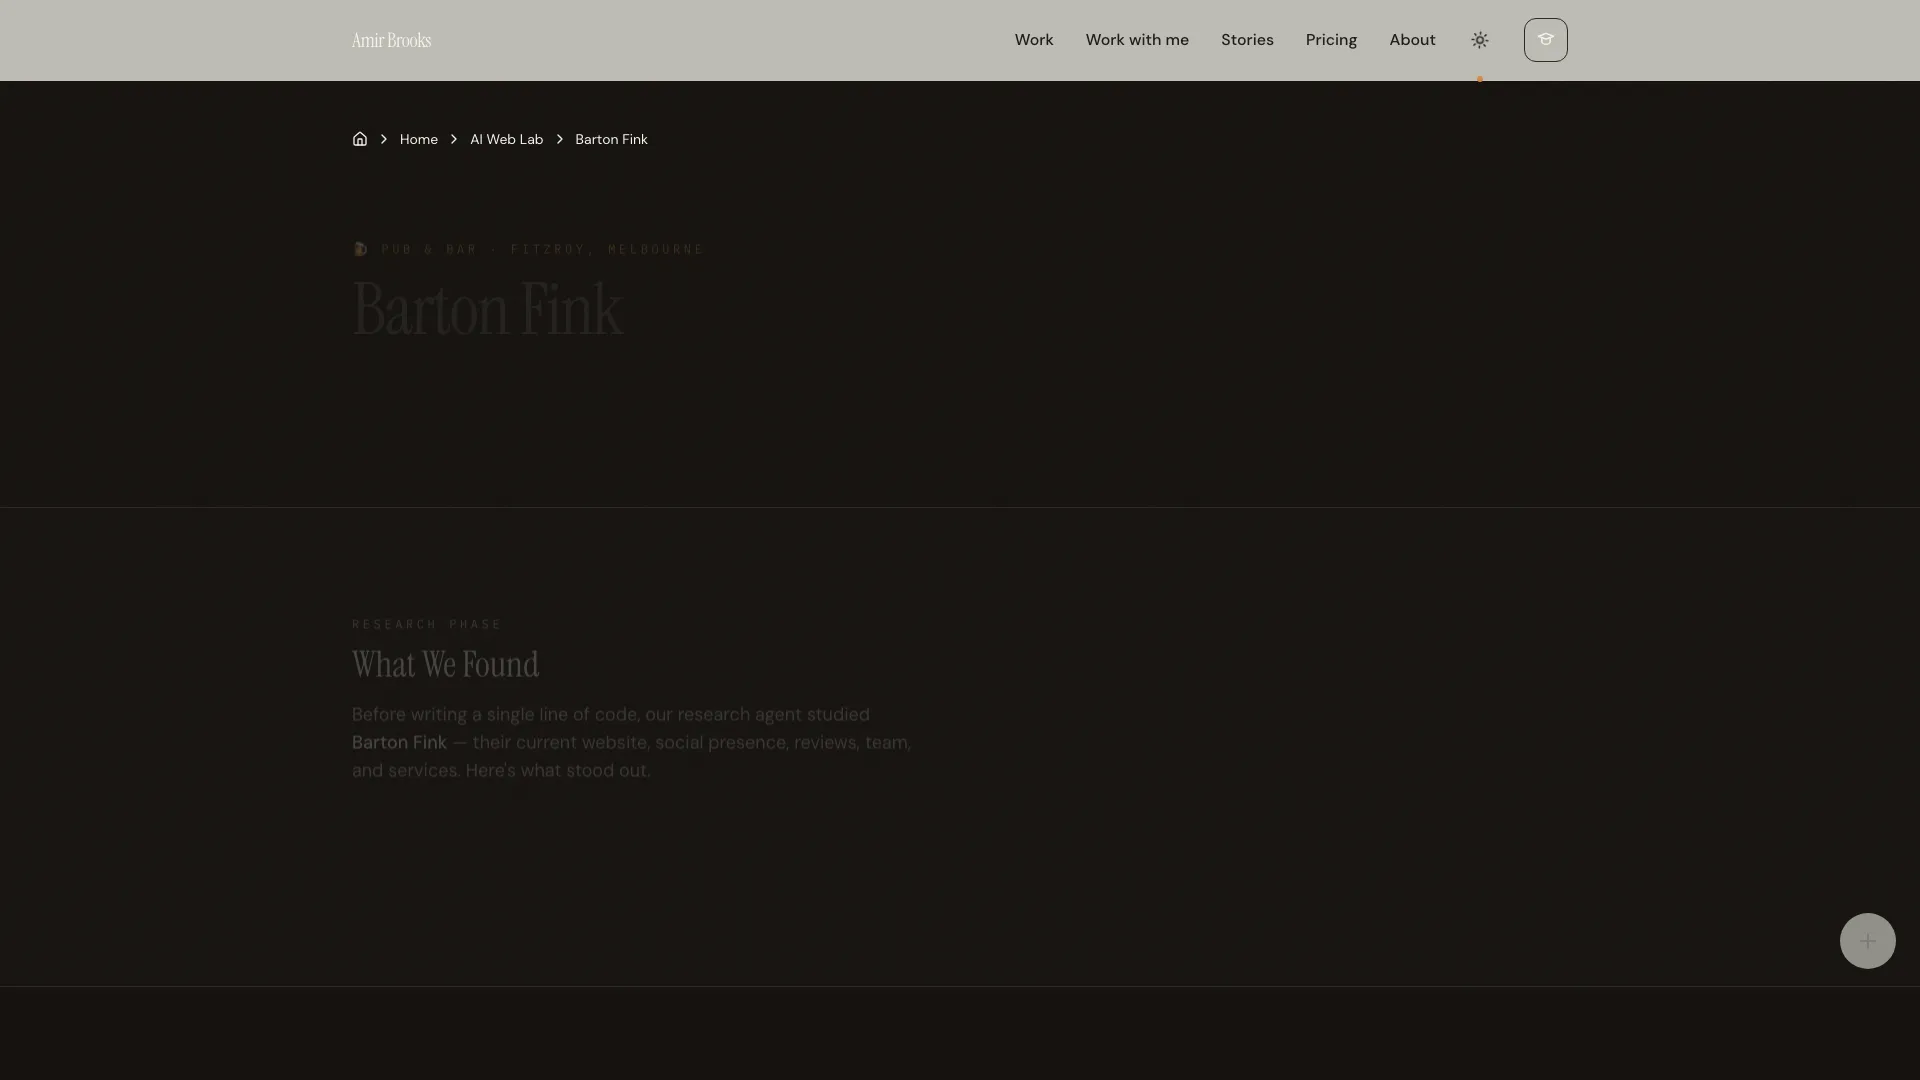Navigate to Pricing
The image size is (1920, 1080).
click(x=1331, y=40)
